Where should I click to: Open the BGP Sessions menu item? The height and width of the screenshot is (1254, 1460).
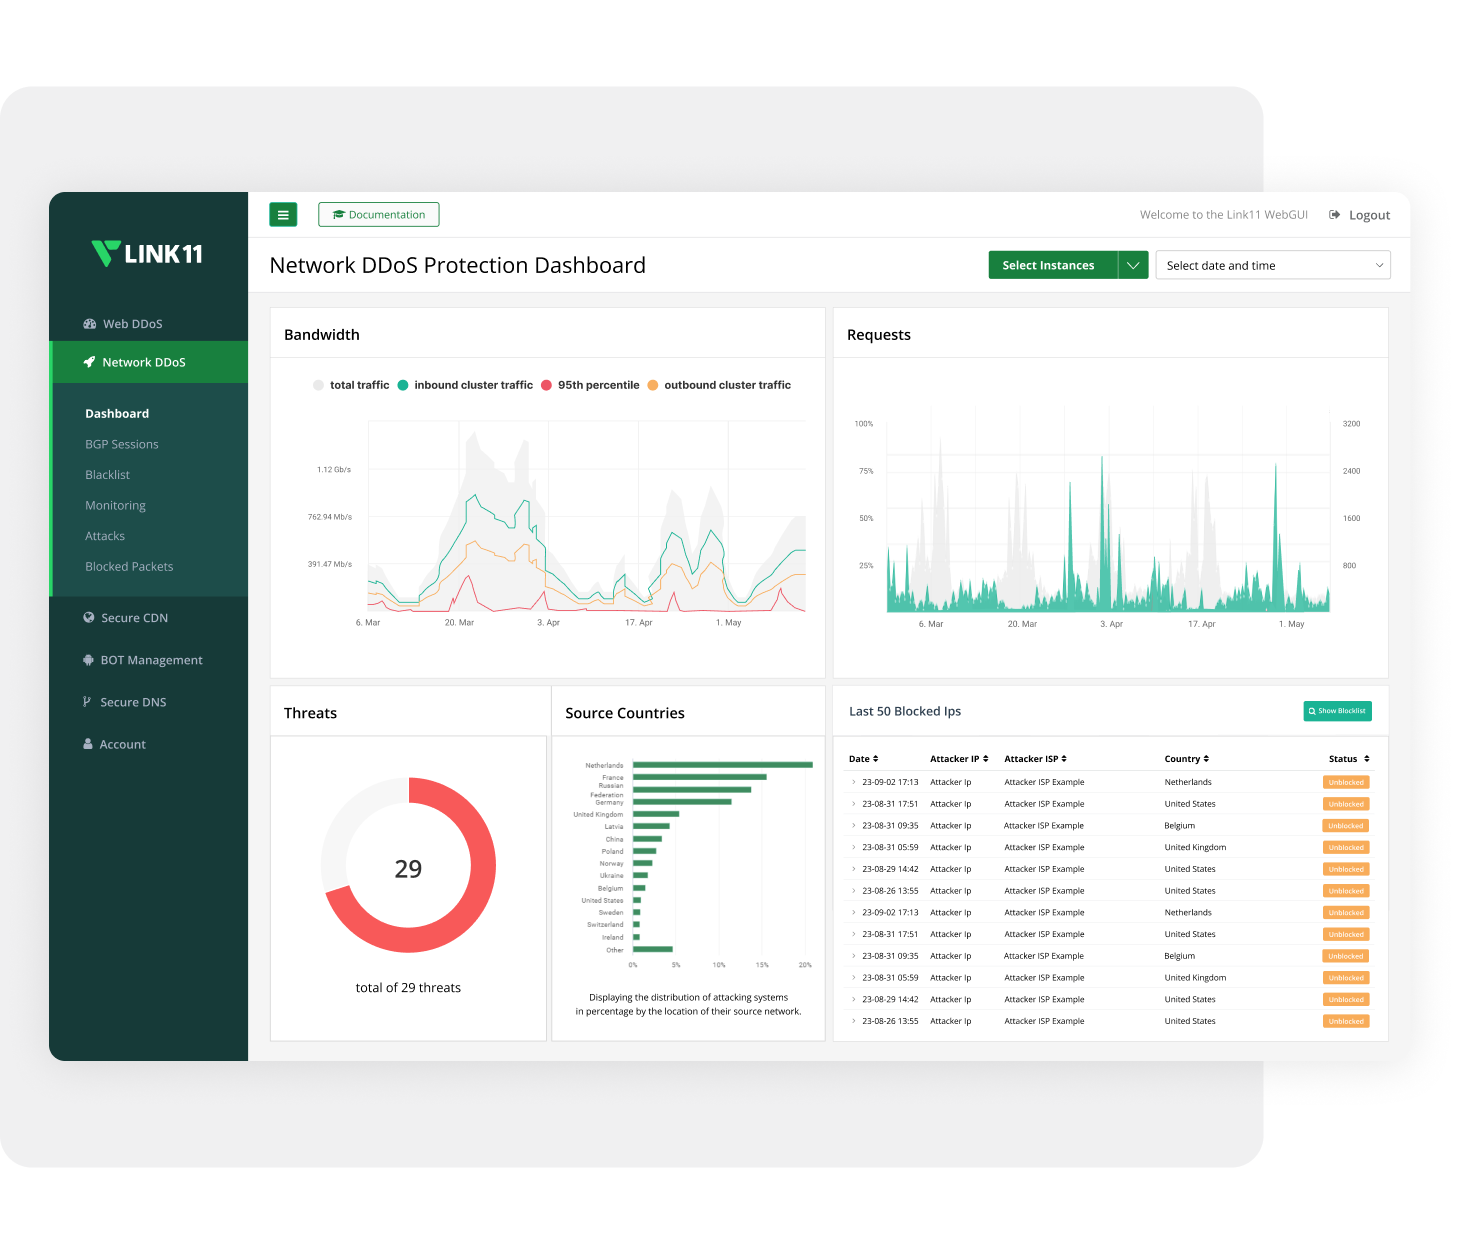click(122, 444)
